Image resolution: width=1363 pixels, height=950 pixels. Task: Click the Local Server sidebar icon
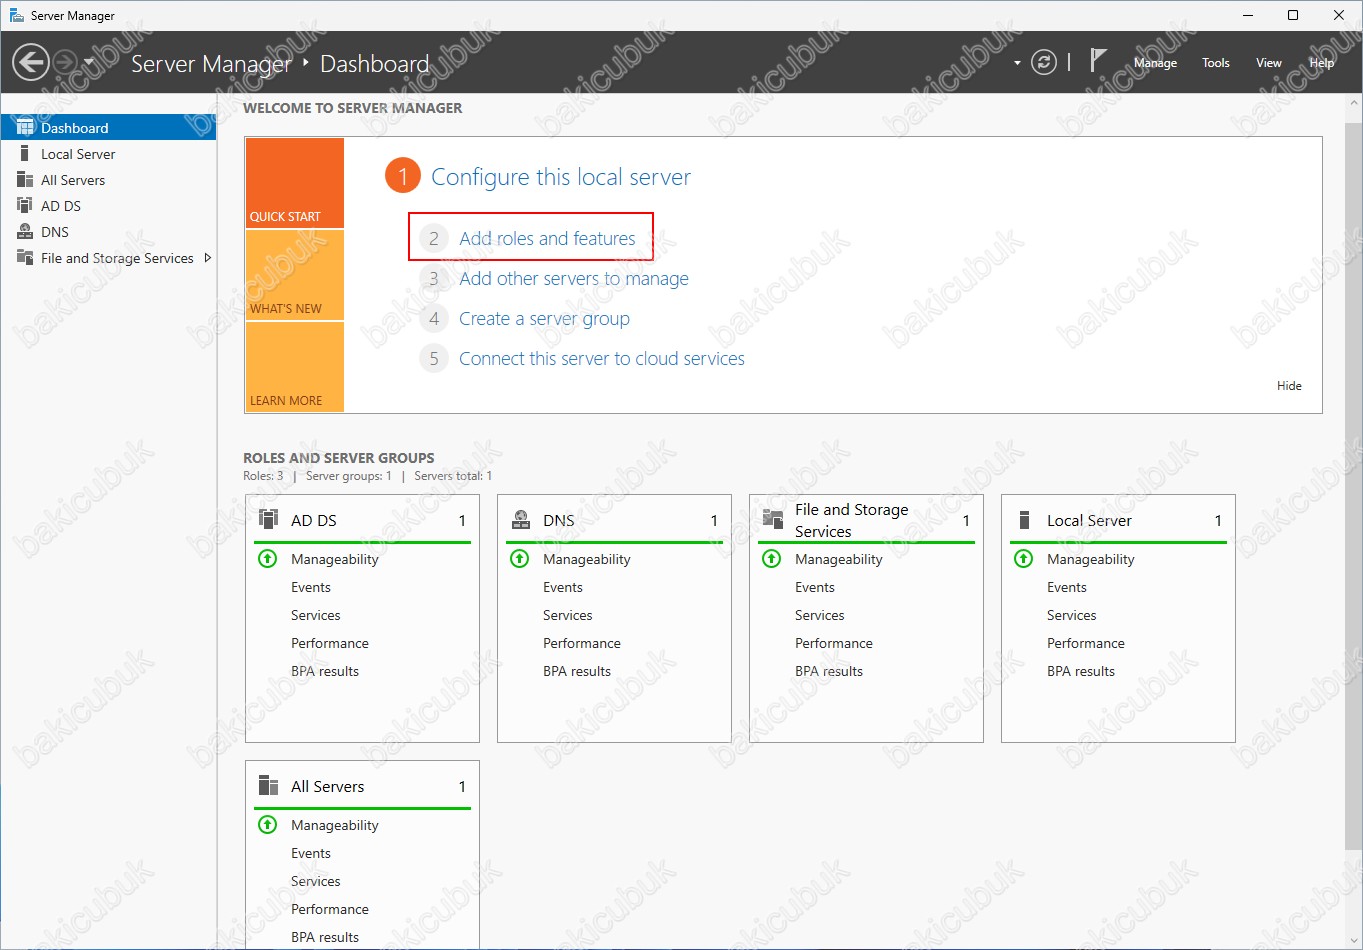(x=25, y=153)
